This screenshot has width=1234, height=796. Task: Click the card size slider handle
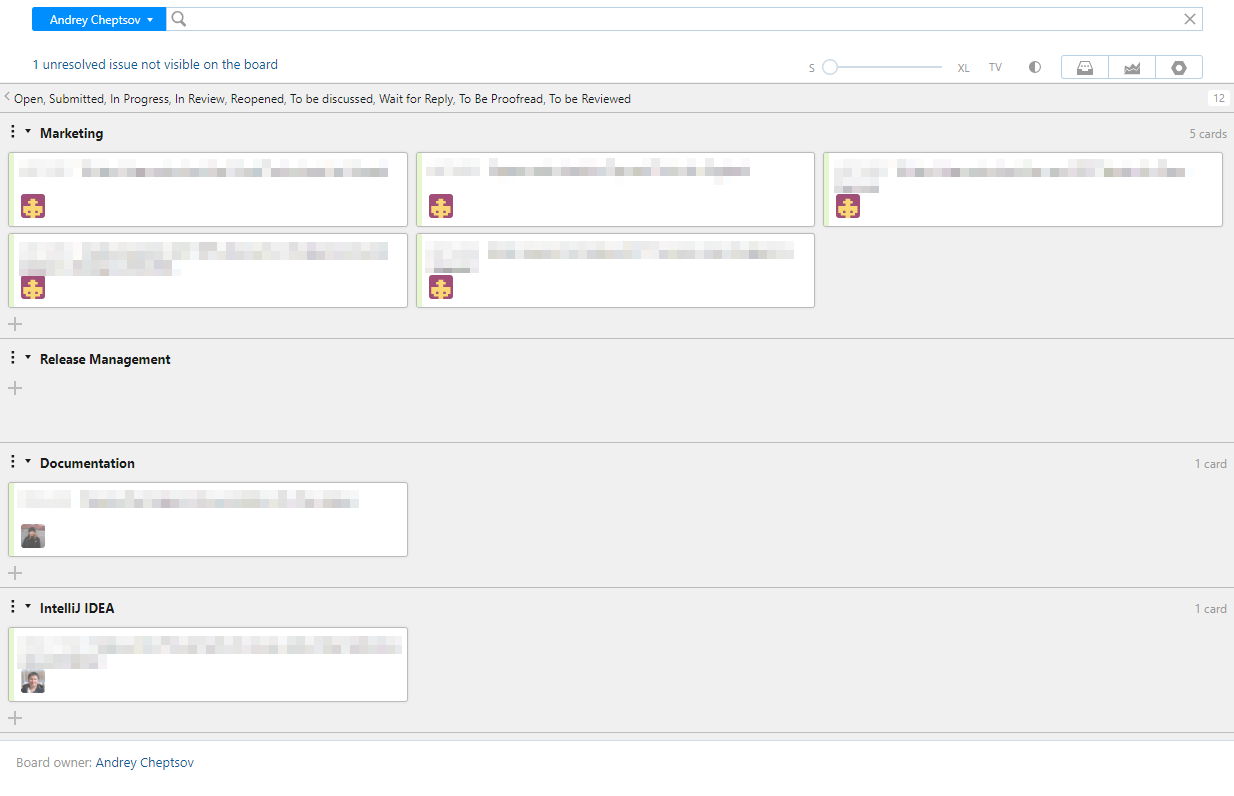[830, 67]
